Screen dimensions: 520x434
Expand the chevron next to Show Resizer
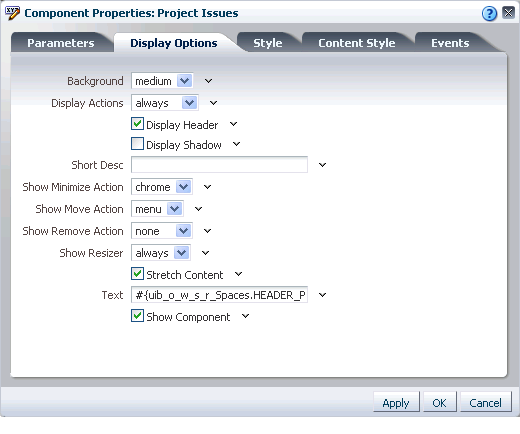[x=205, y=253]
